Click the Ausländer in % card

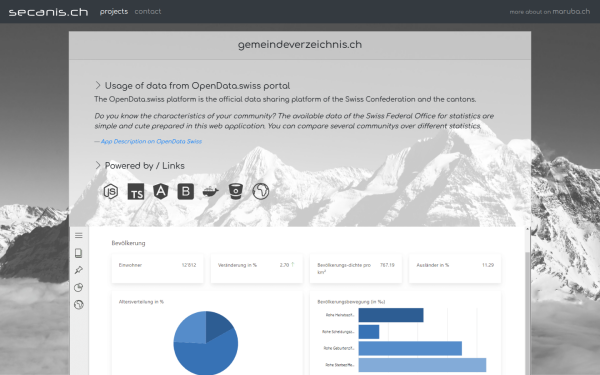point(455,269)
